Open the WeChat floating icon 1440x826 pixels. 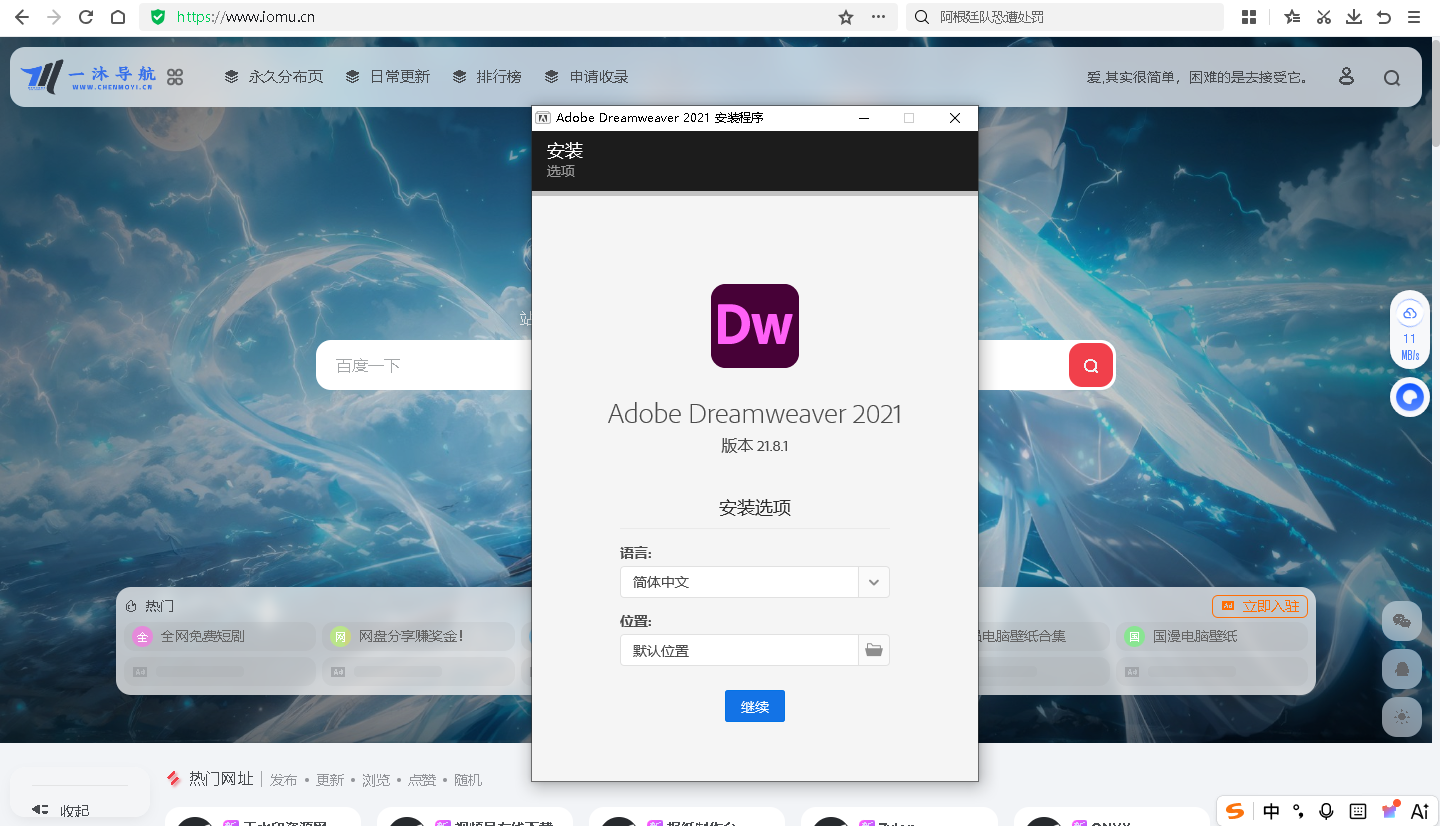pyautogui.click(x=1402, y=621)
